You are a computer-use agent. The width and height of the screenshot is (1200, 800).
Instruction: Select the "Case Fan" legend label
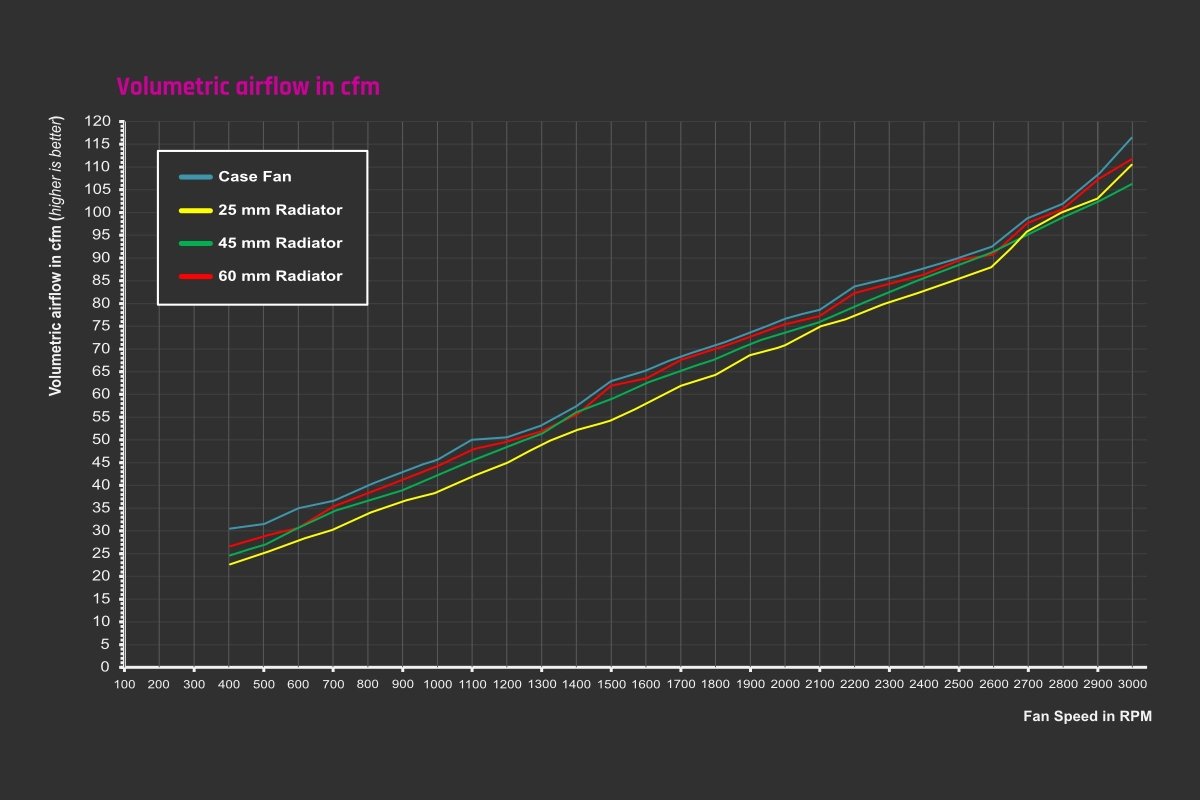(255, 177)
